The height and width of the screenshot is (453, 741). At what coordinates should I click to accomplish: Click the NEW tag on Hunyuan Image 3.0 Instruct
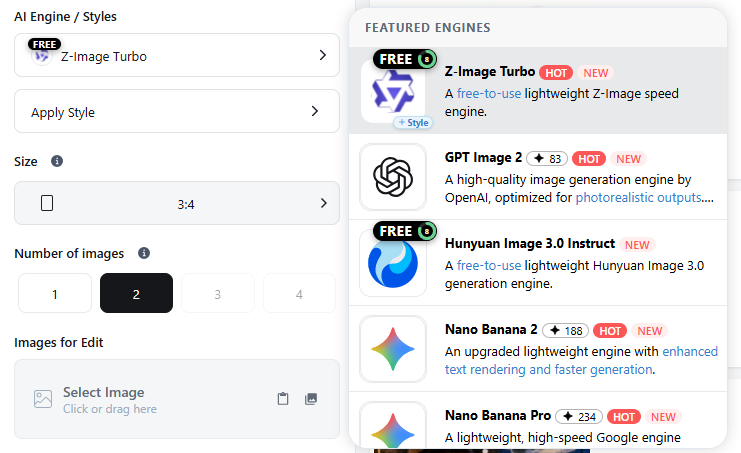(637, 245)
